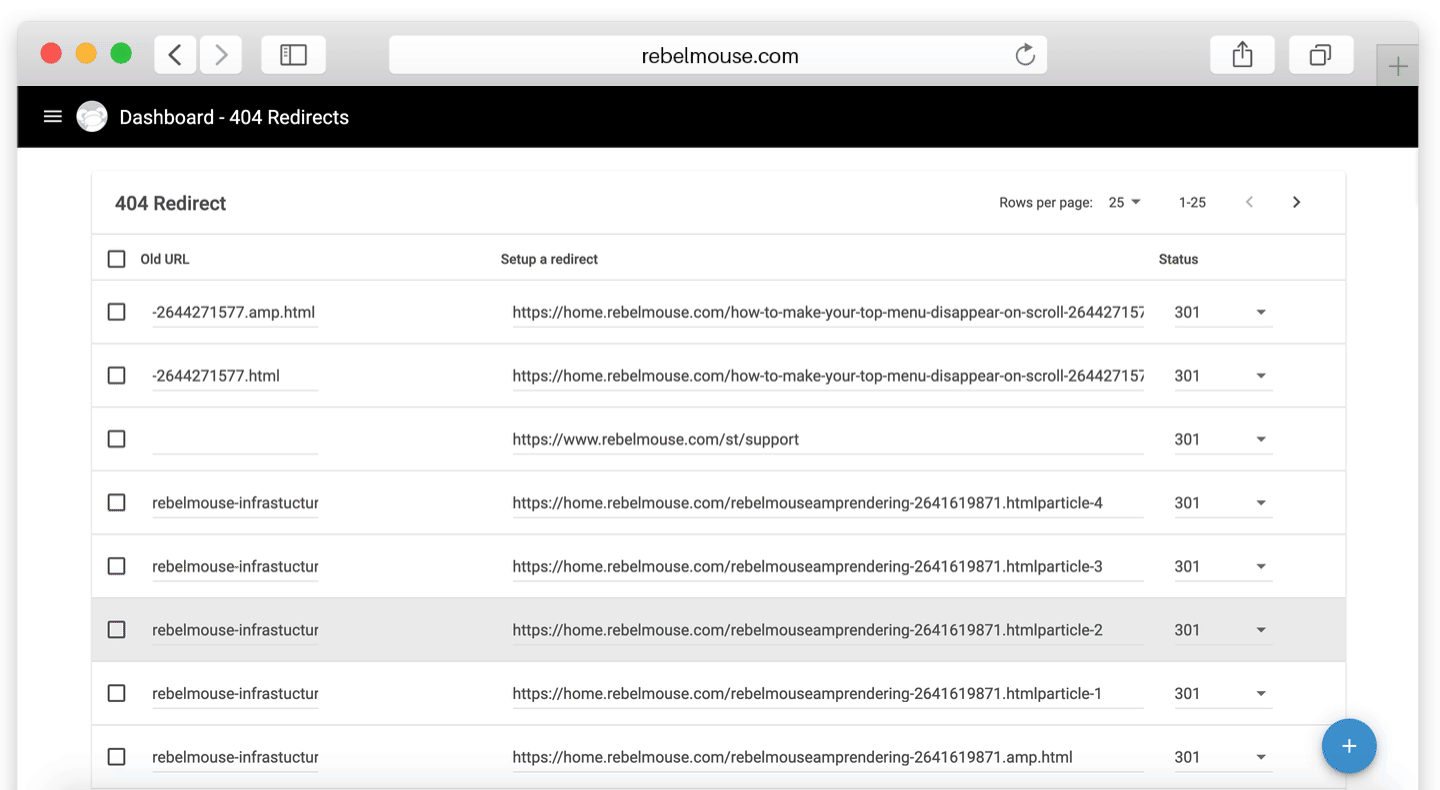Image resolution: width=1440 pixels, height=790 pixels.
Task: Open a new tab with plus button
Action: pyautogui.click(x=1398, y=67)
